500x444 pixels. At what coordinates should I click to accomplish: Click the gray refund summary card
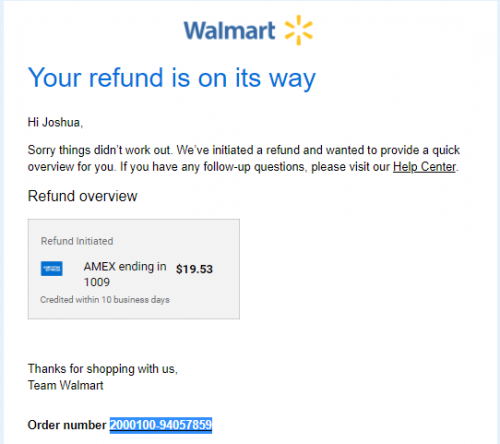(x=134, y=269)
